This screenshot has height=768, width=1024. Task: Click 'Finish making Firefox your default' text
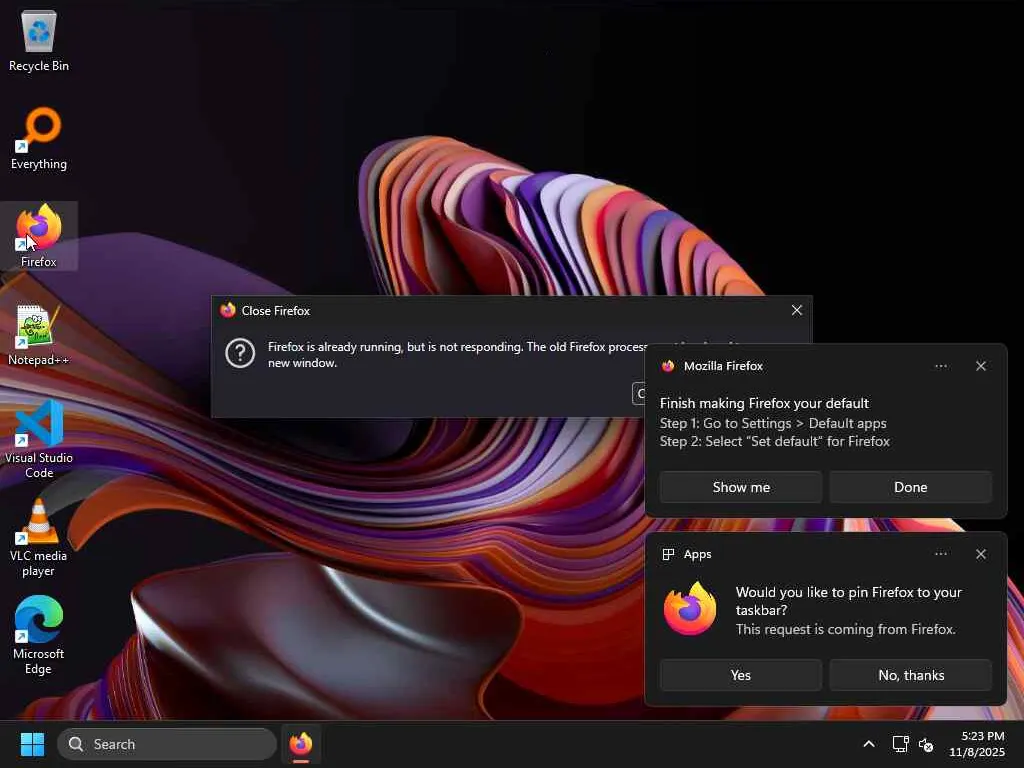pyautogui.click(x=764, y=403)
